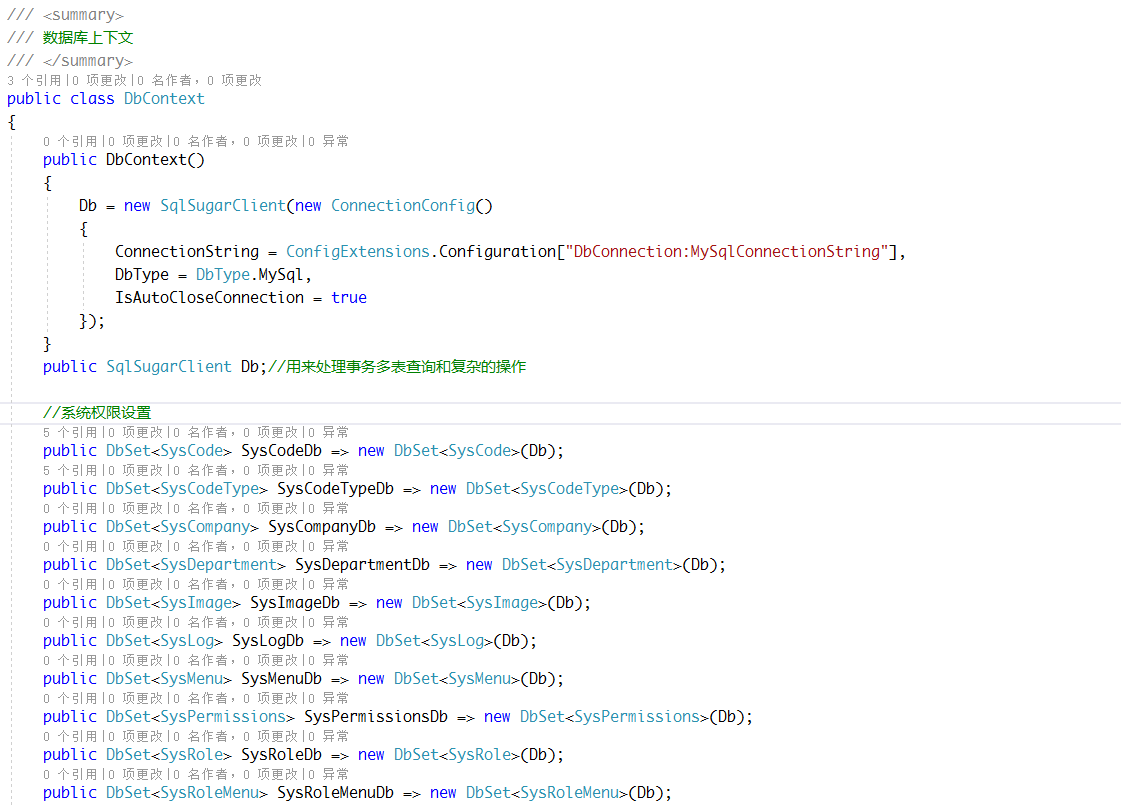Click the CodeLens above SysRoleMenuDb

pos(196,774)
